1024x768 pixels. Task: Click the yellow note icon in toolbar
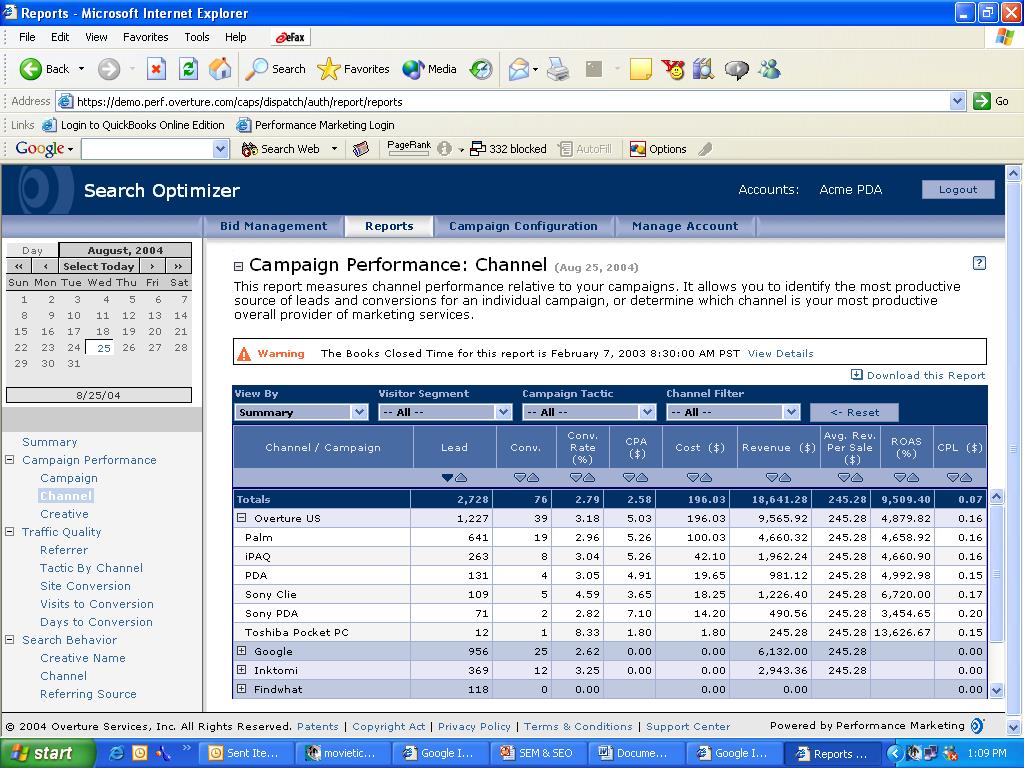640,69
